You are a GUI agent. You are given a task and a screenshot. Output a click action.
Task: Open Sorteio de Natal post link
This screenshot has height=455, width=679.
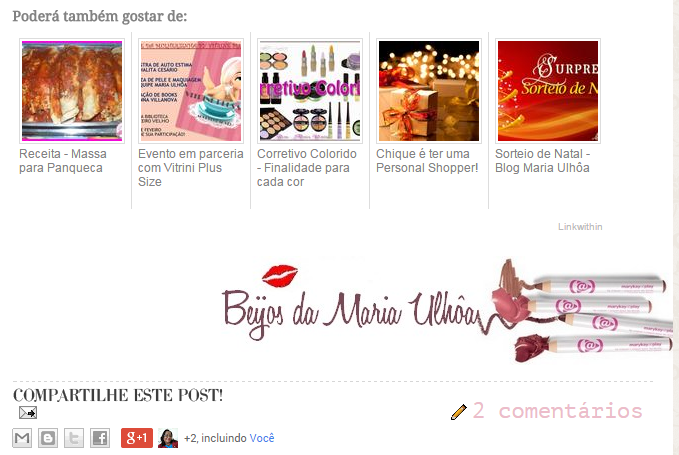click(x=543, y=161)
